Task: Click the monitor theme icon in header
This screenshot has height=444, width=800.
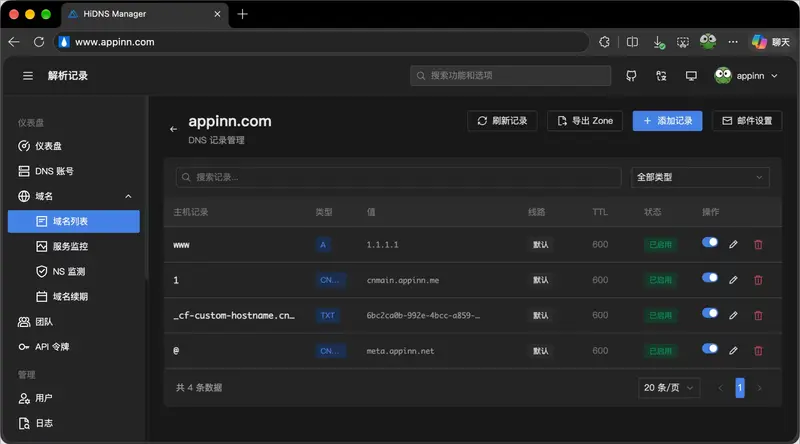Action: 691,76
